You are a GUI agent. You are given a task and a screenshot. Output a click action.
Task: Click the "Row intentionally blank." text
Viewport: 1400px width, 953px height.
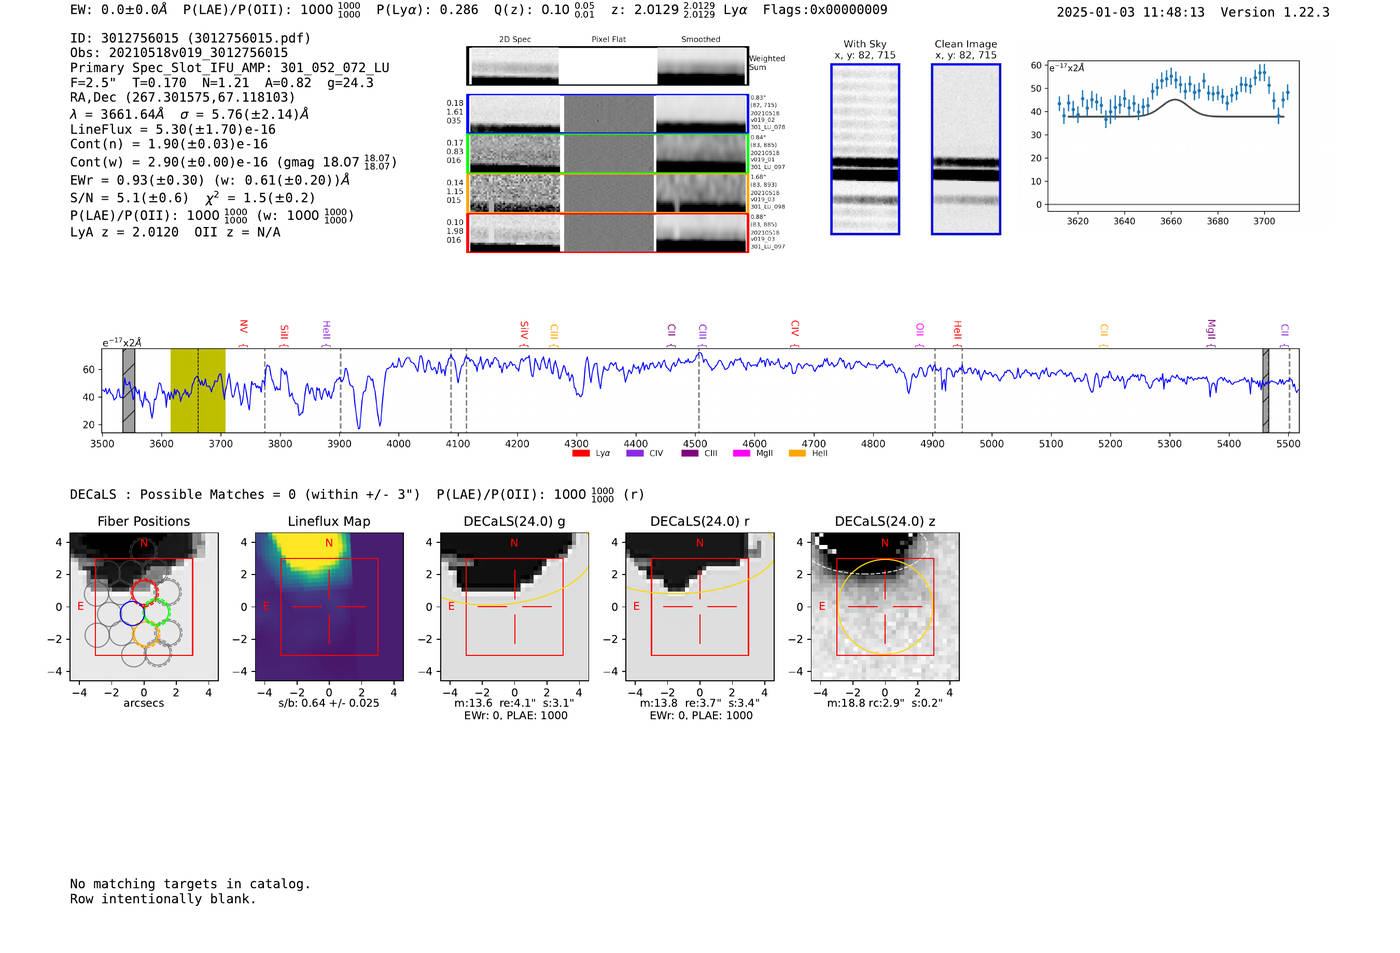[x=163, y=899]
